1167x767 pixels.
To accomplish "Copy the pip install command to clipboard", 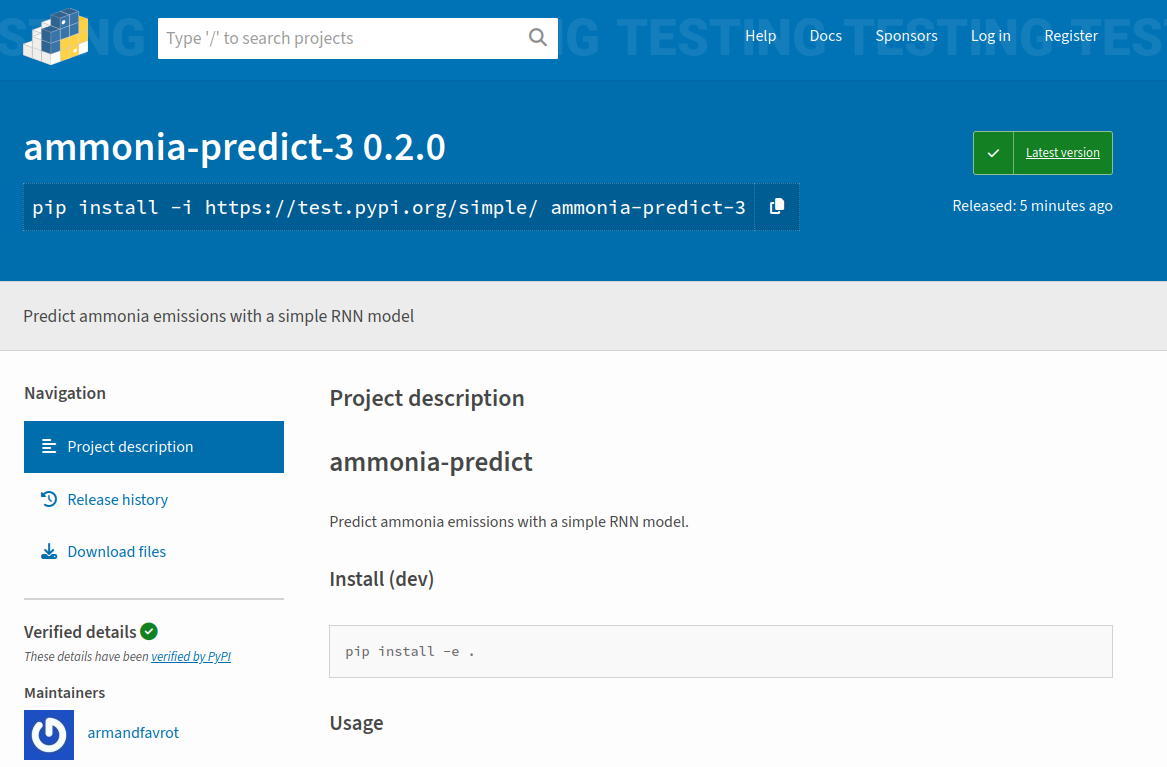I will tap(777, 207).
